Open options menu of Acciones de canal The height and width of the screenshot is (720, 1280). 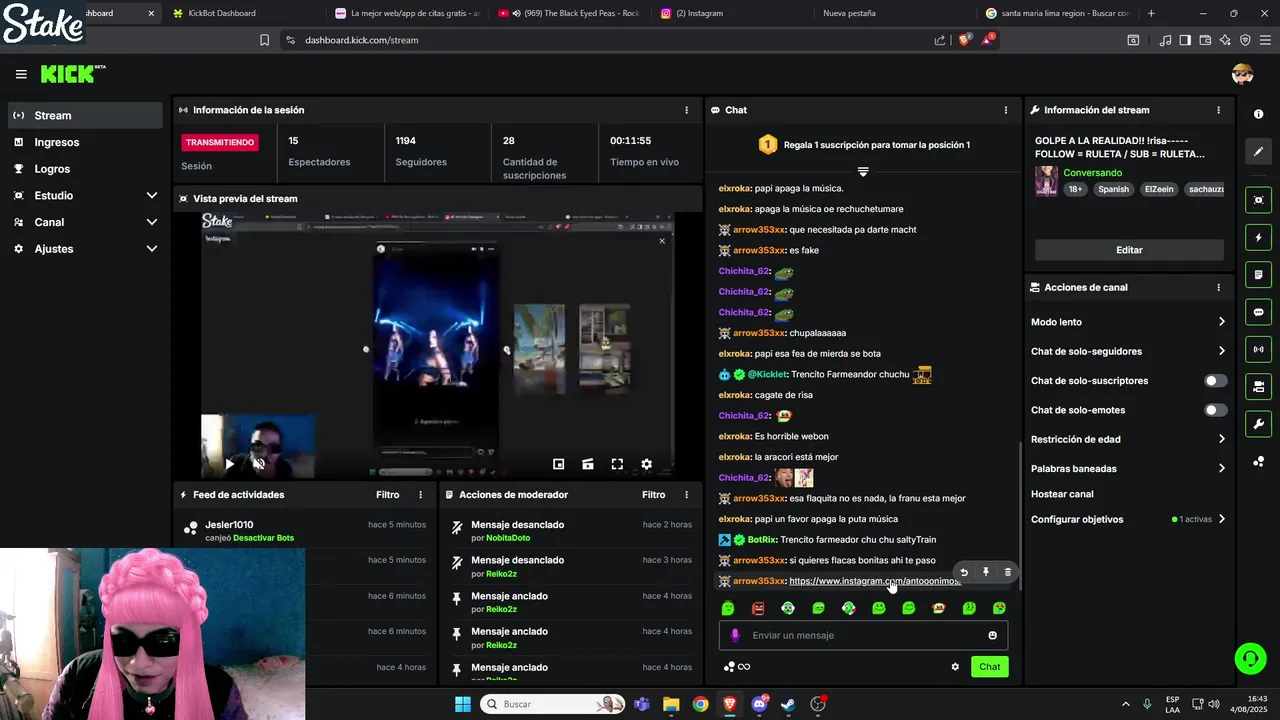1218,287
